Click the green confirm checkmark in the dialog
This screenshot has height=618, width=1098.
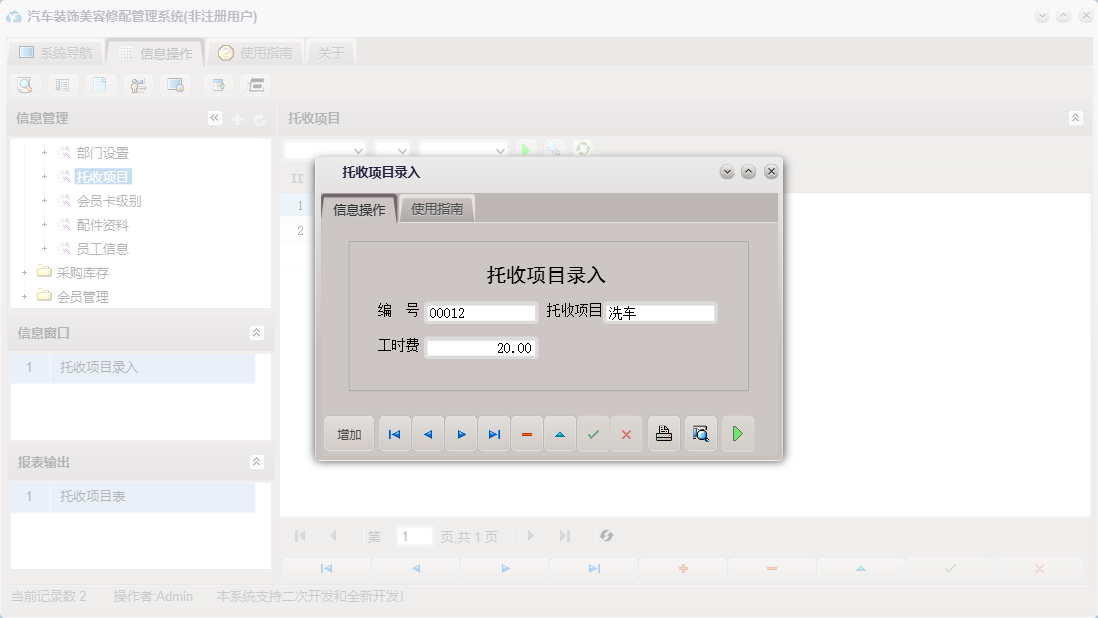coord(593,433)
